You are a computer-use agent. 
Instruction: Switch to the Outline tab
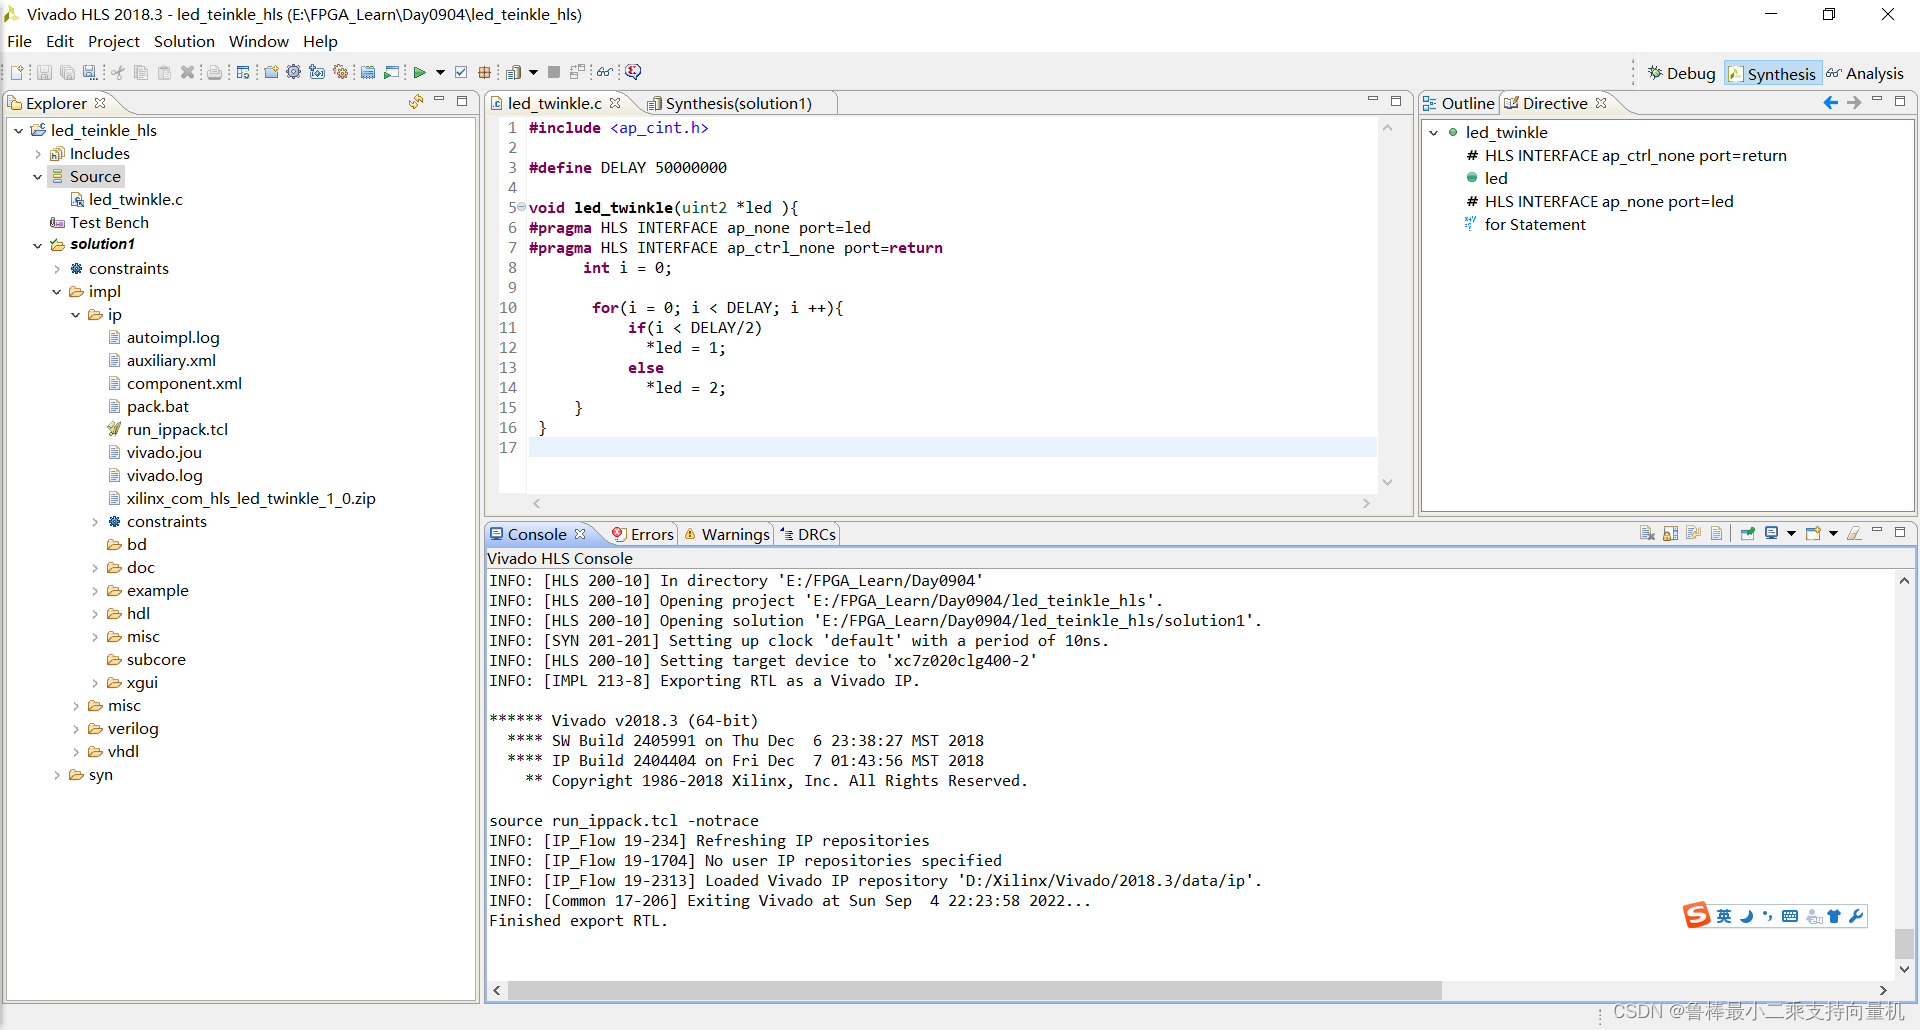[1459, 103]
